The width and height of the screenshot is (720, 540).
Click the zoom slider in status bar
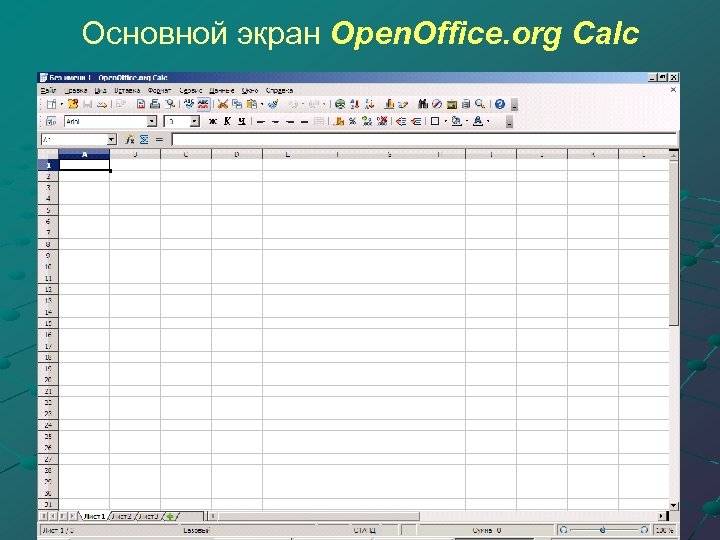coord(603,530)
